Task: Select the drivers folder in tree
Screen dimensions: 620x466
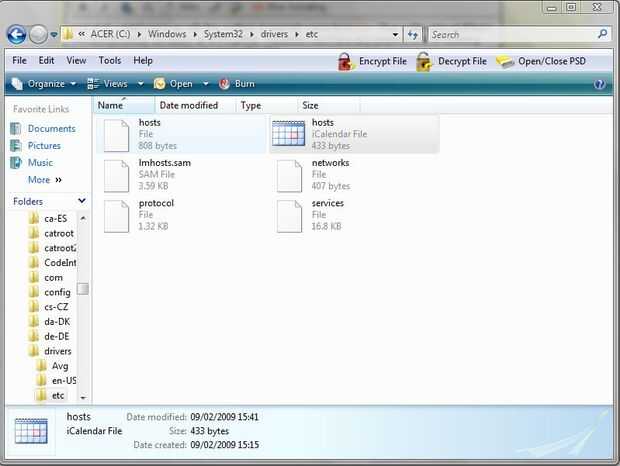Action: pos(50,351)
